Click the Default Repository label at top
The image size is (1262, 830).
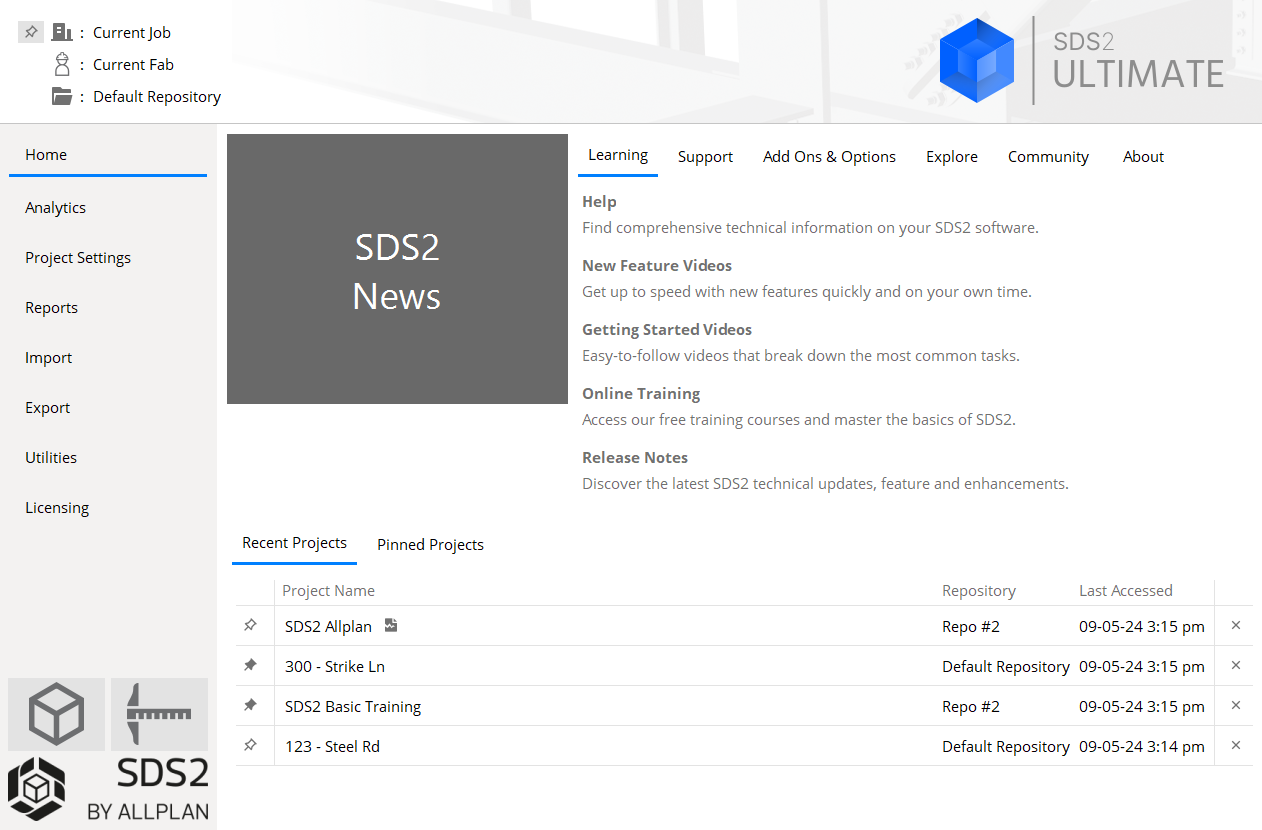click(157, 97)
